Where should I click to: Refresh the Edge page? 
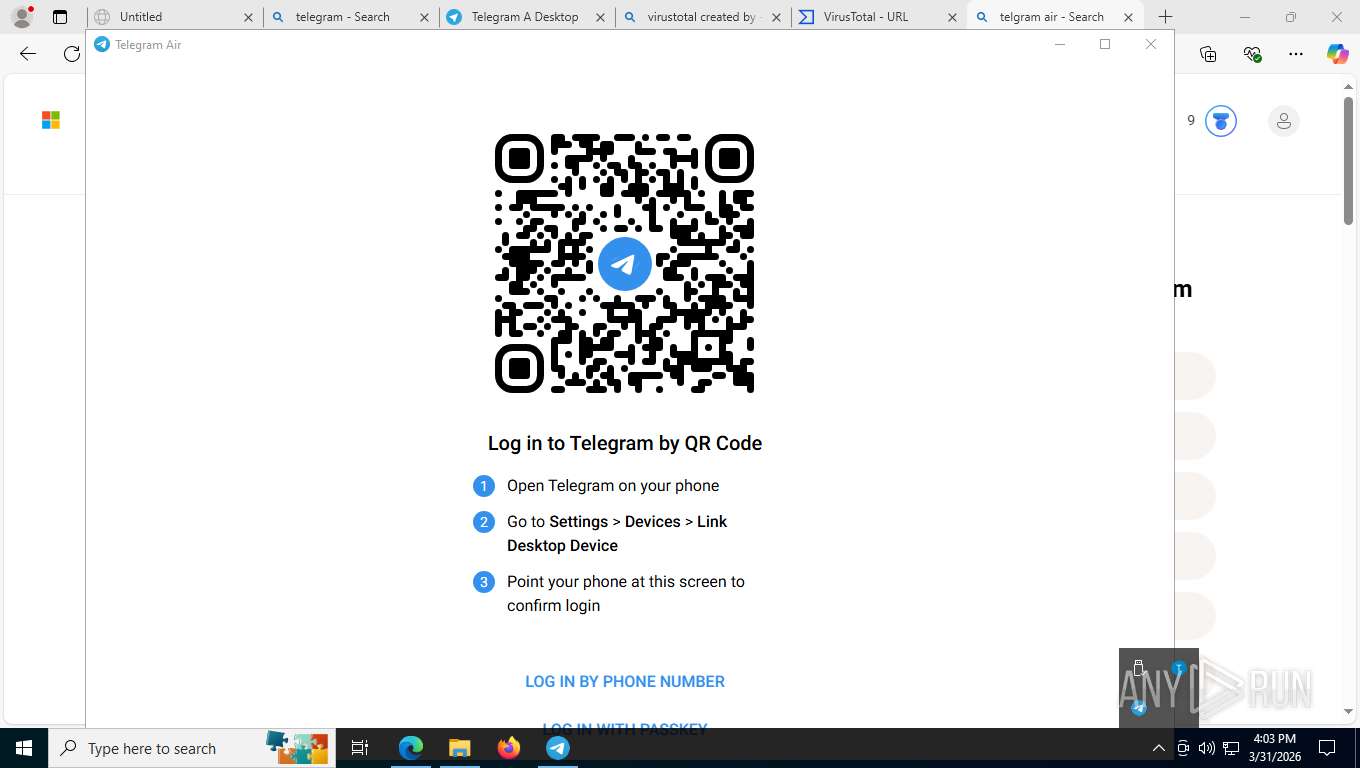tap(72, 54)
